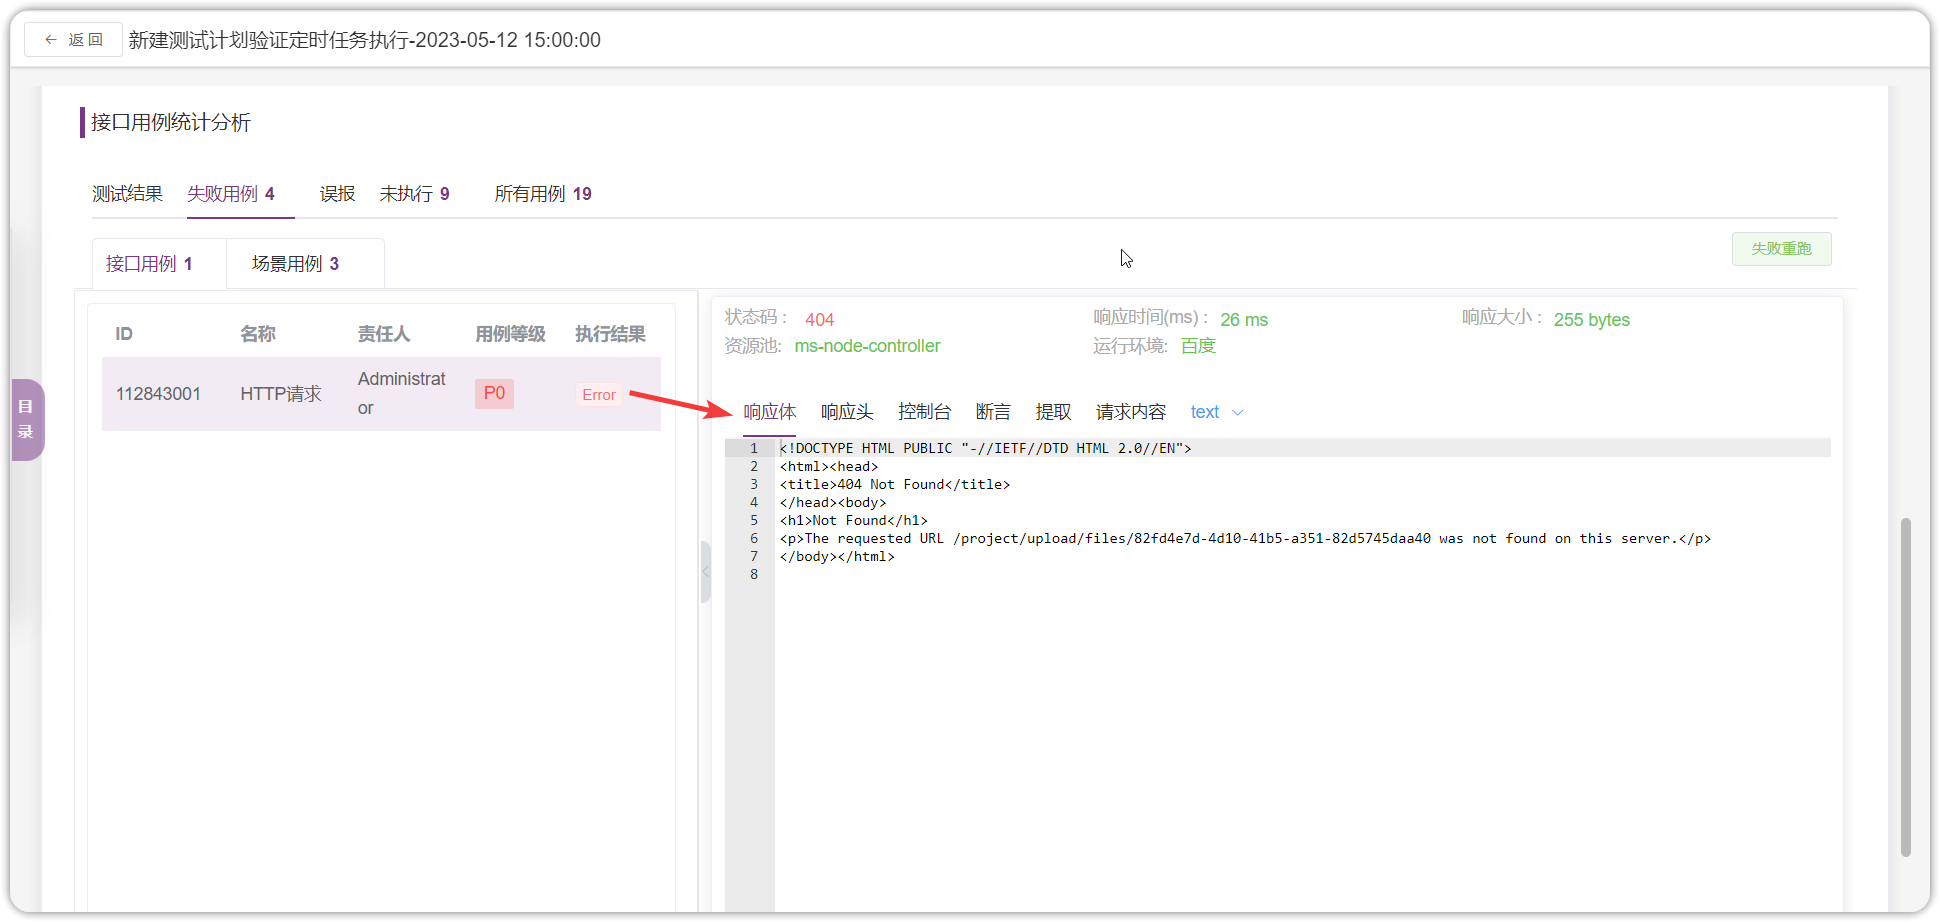Show the 所有用例 19 tab

pyautogui.click(x=543, y=194)
